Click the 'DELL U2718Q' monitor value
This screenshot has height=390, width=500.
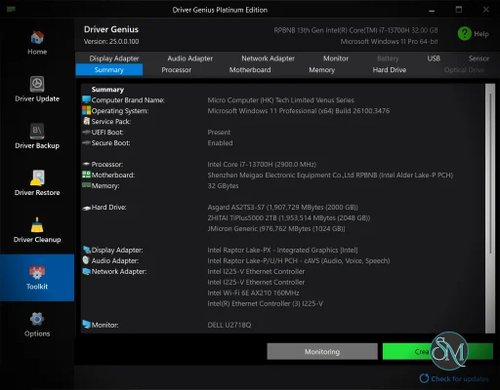point(229,325)
